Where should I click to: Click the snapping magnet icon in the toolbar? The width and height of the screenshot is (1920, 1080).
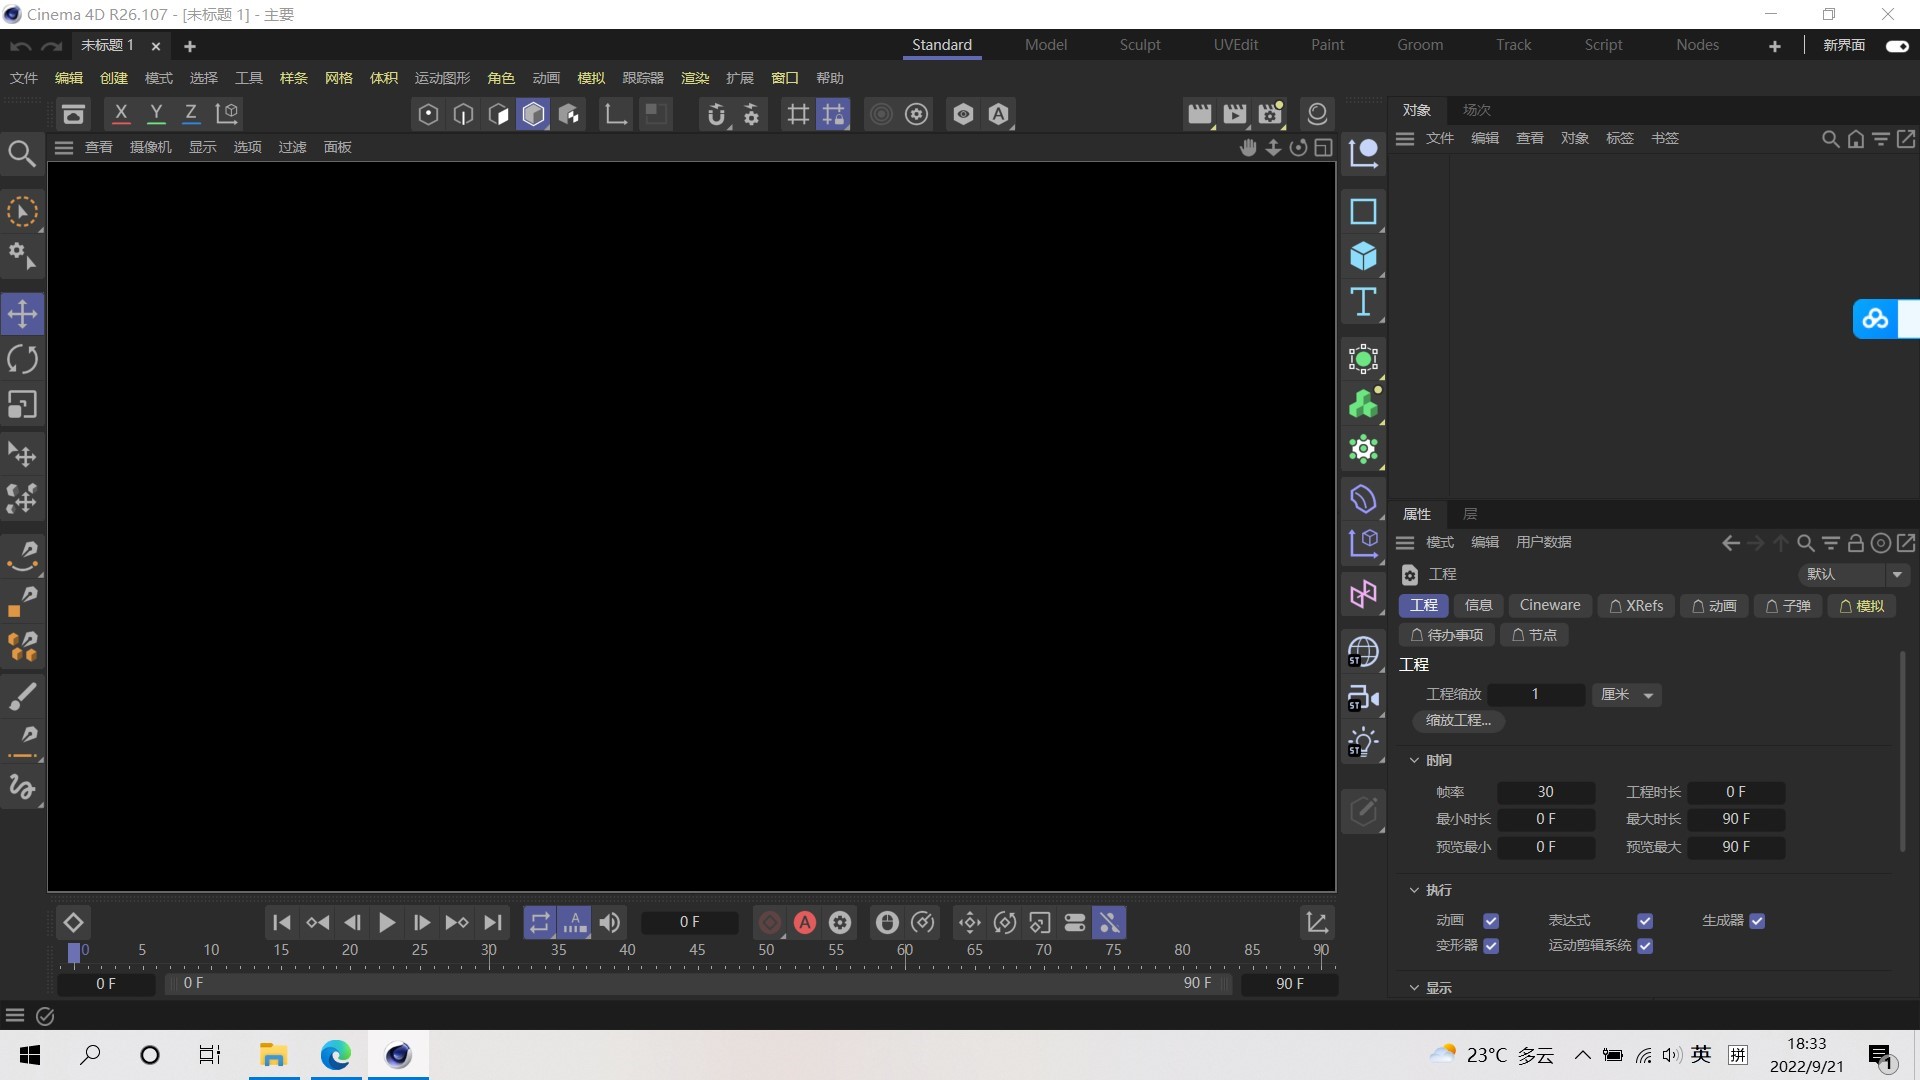pyautogui.click(x=717, y=114)
